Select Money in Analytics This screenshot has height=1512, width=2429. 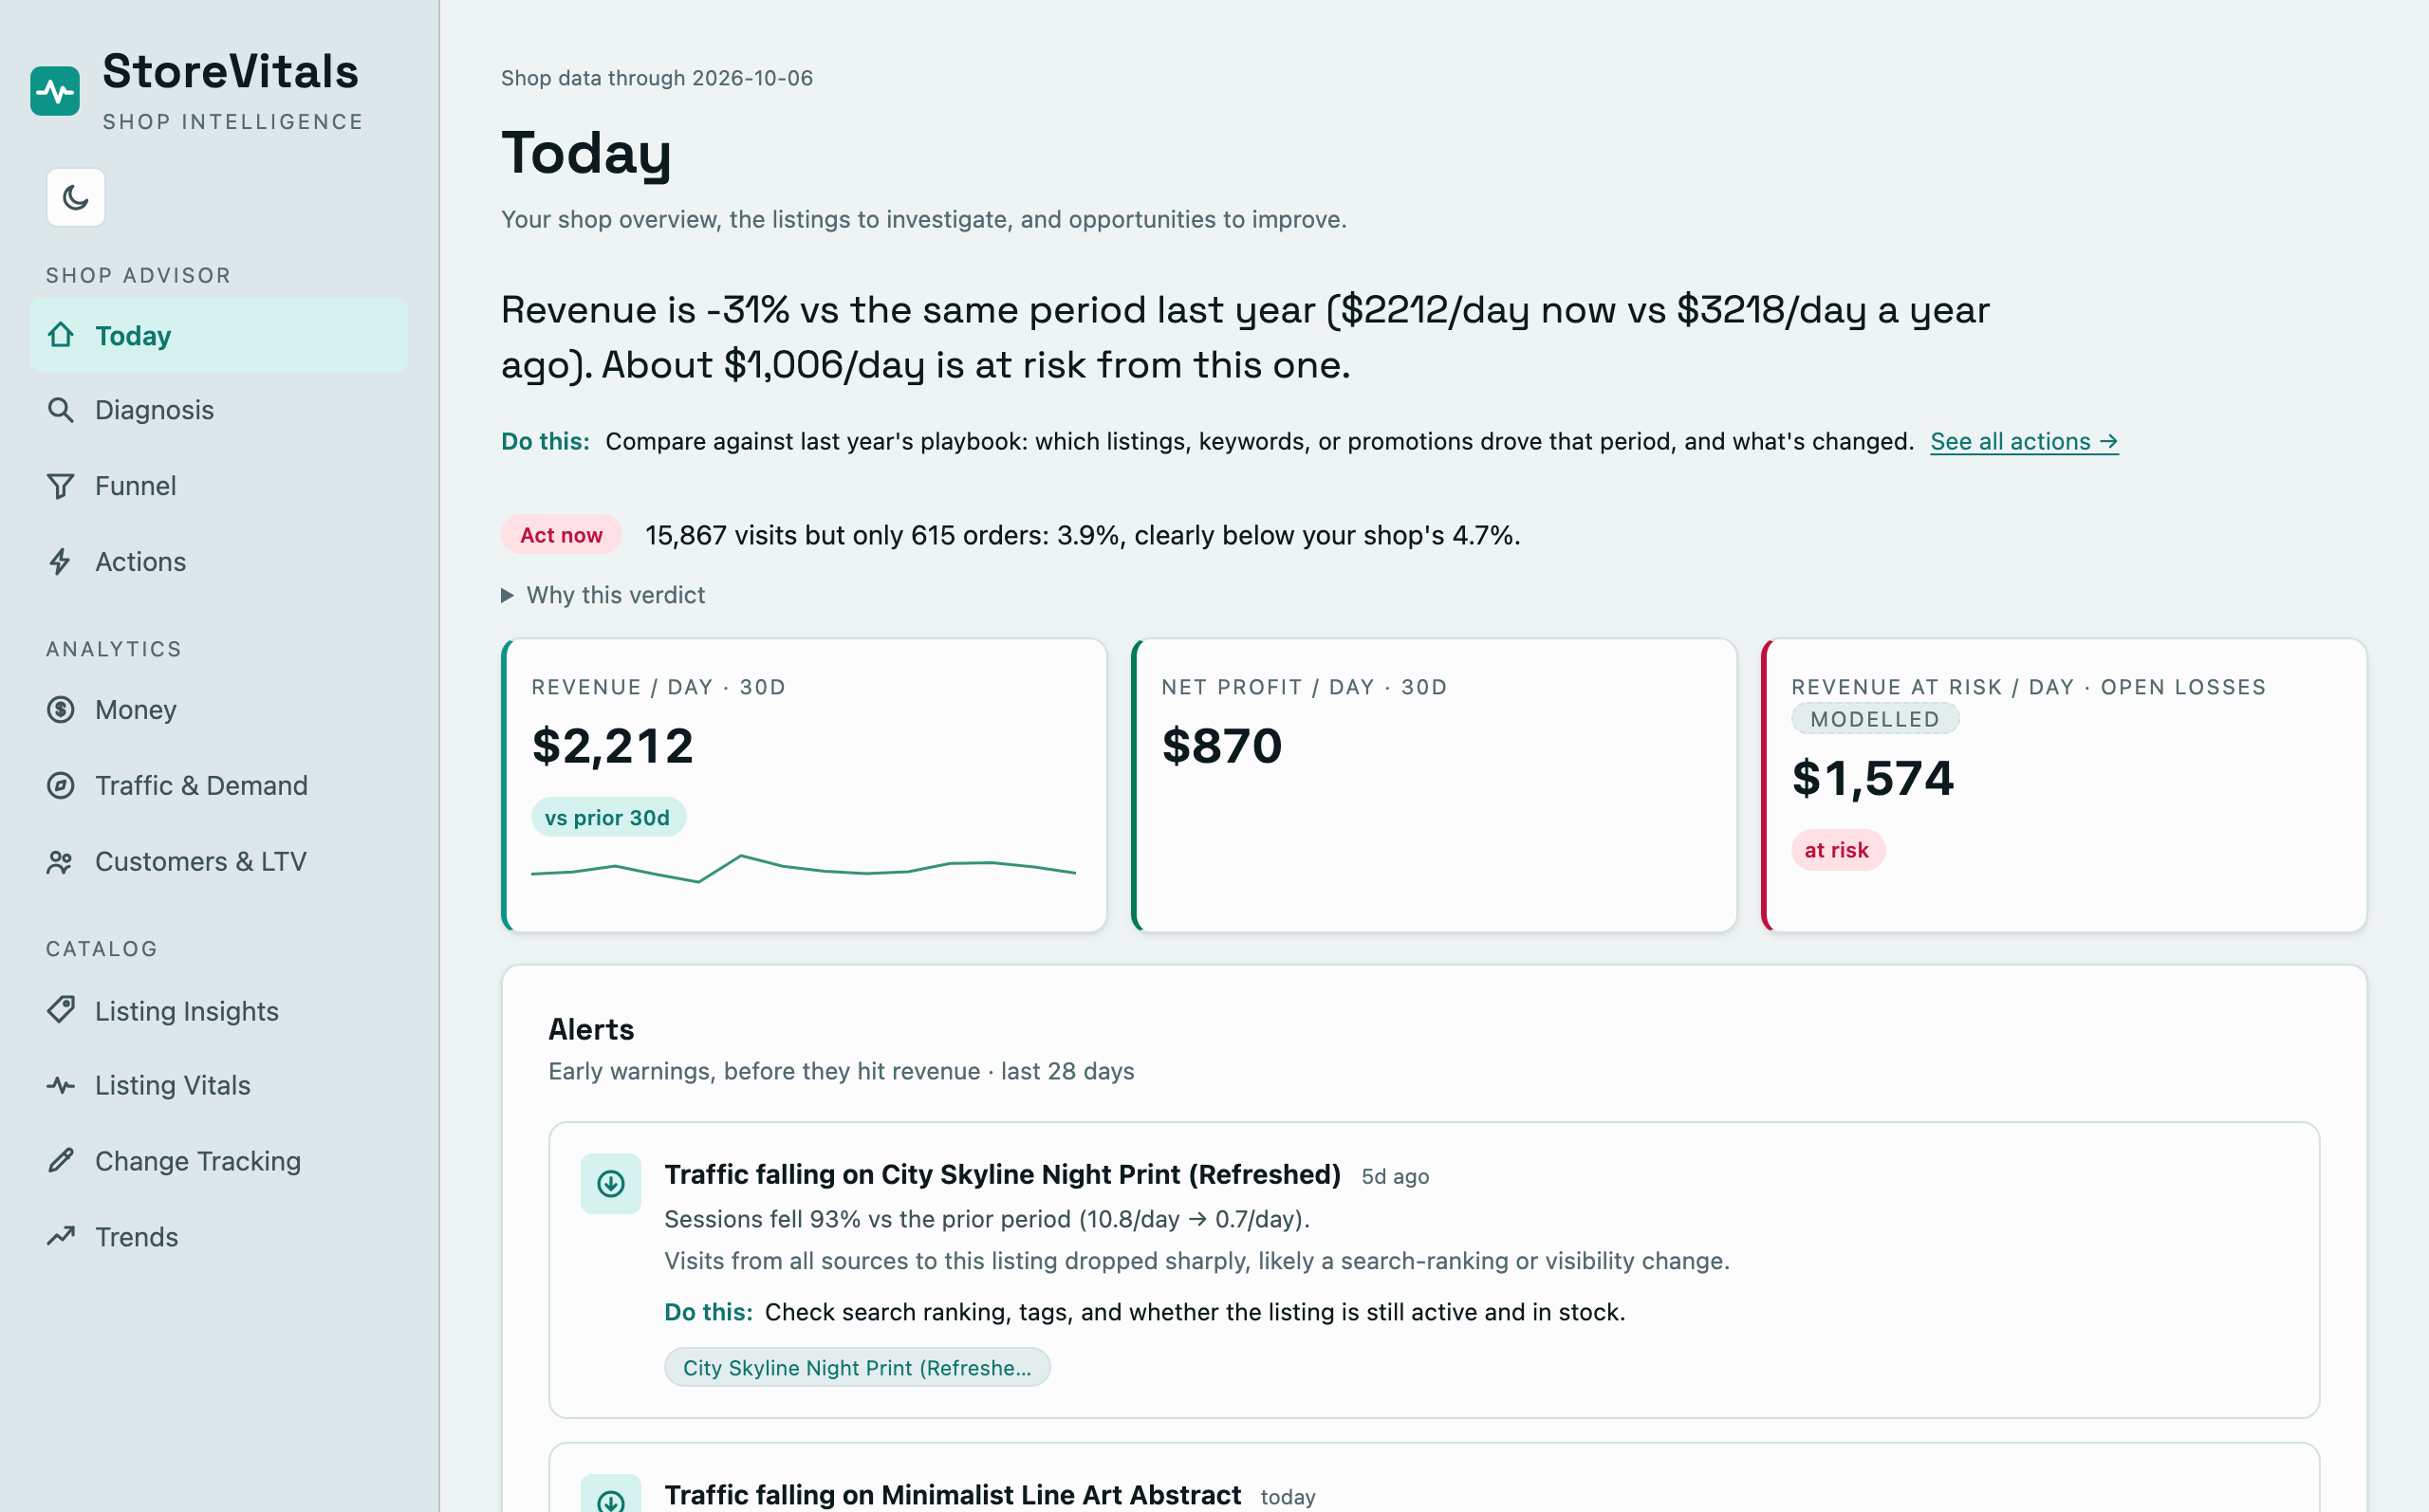(x=219, y=710)
